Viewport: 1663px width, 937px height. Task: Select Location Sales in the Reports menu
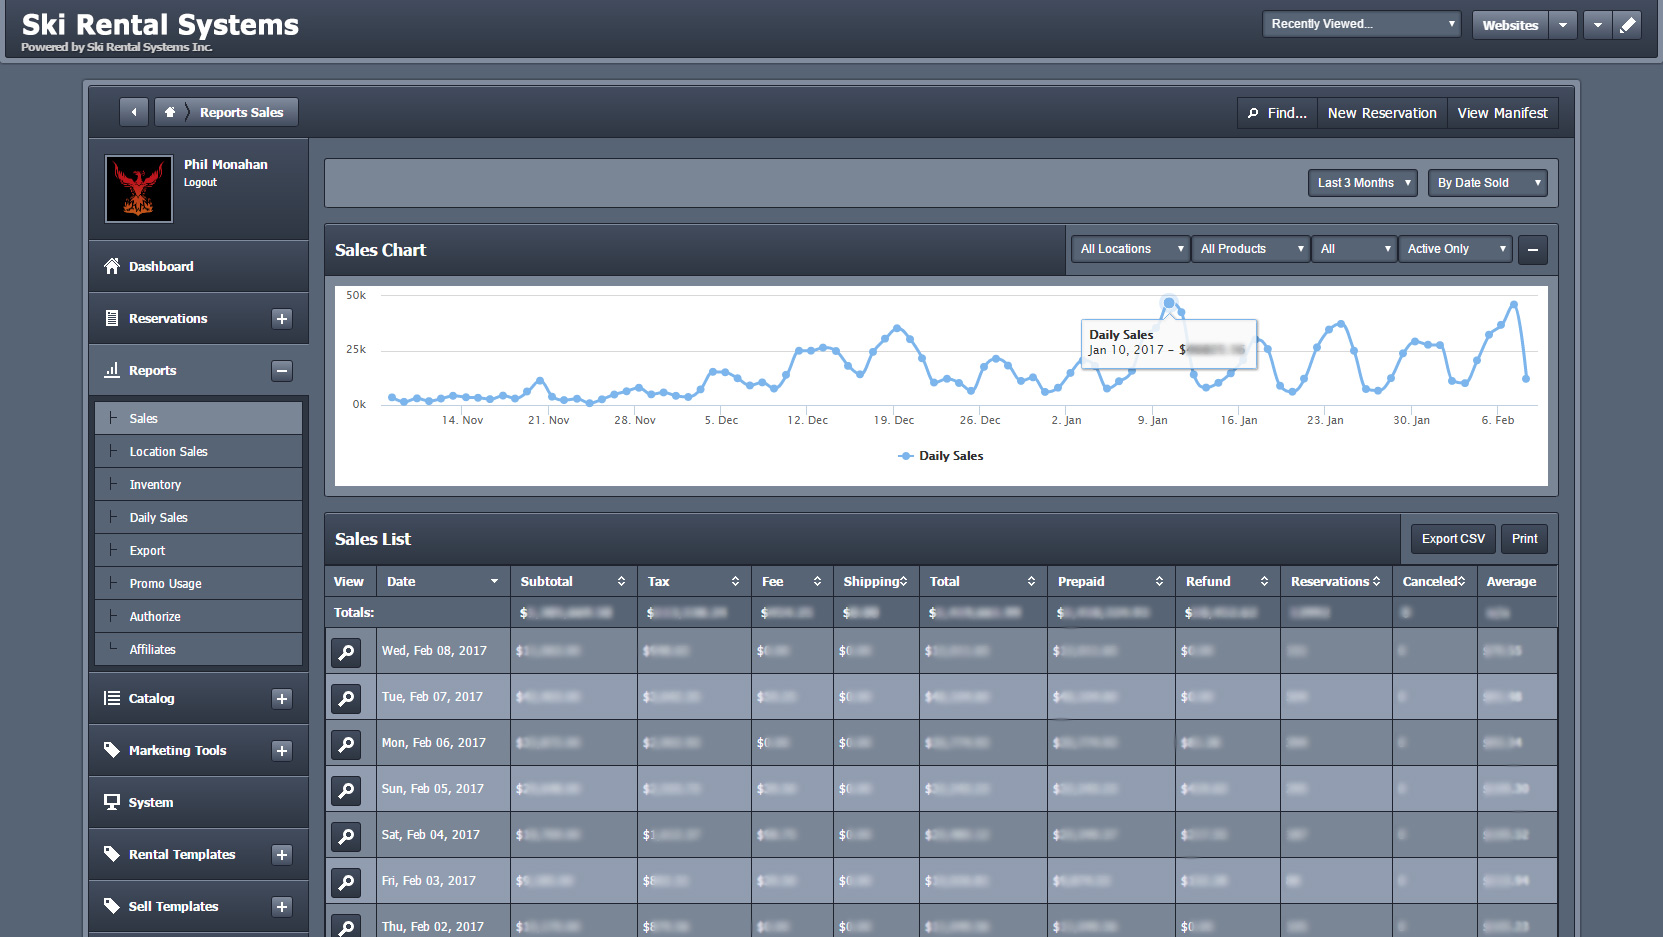(x=169, y=451)
